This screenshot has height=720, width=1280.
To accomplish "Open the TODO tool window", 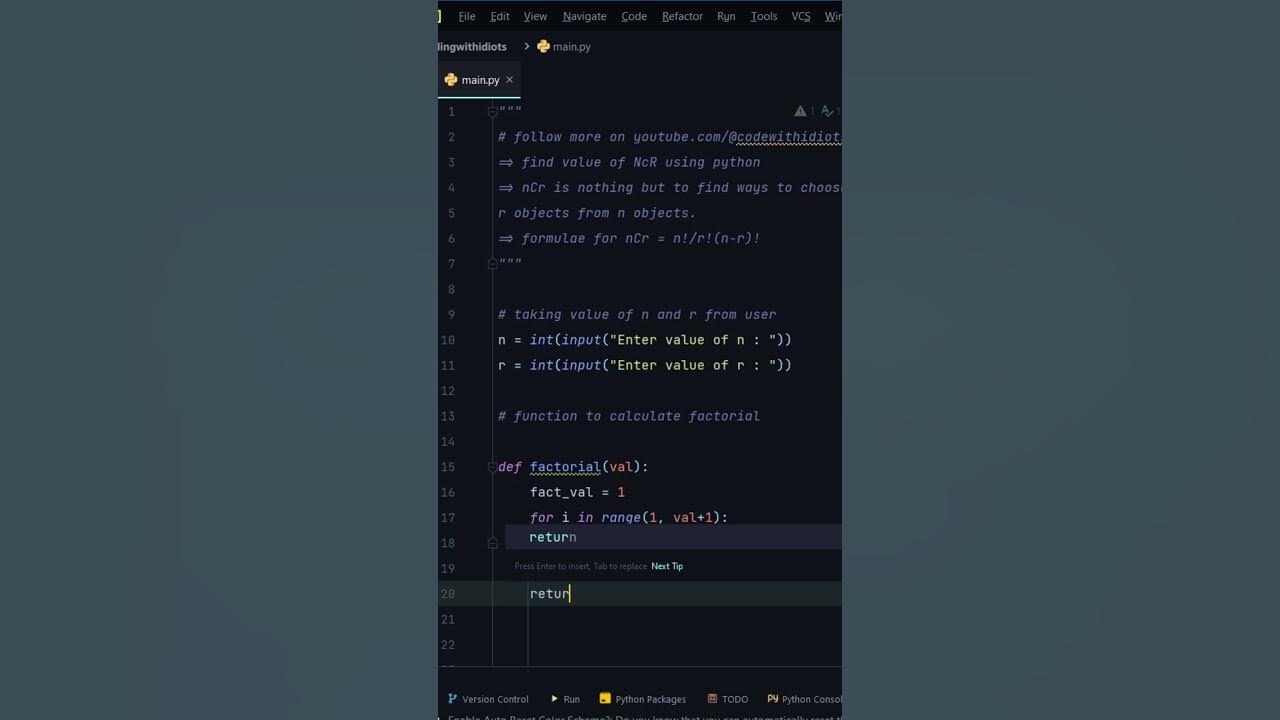I will [x=727, y=699].
